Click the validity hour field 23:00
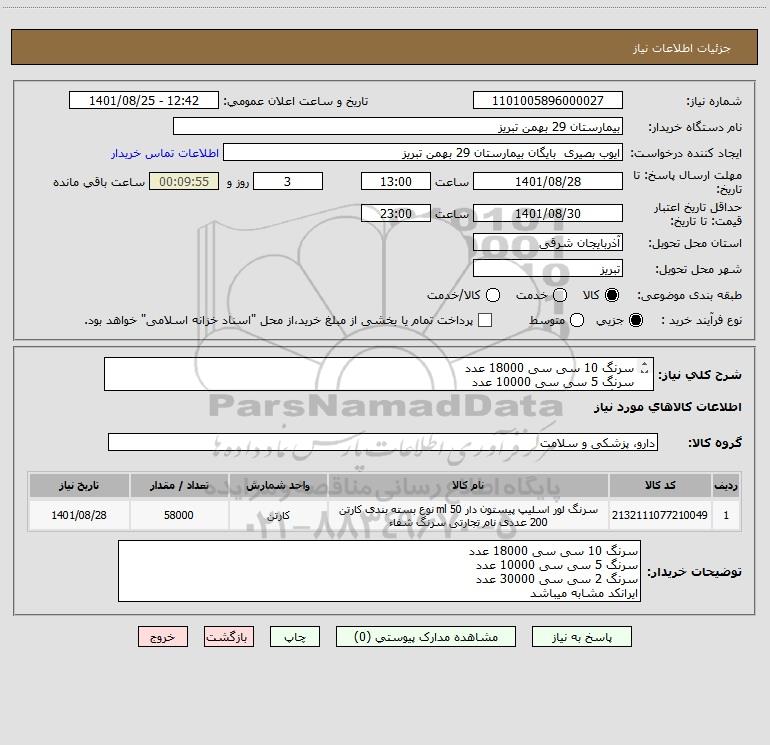Screen dimensions: 770x745 tap(396, 213)
